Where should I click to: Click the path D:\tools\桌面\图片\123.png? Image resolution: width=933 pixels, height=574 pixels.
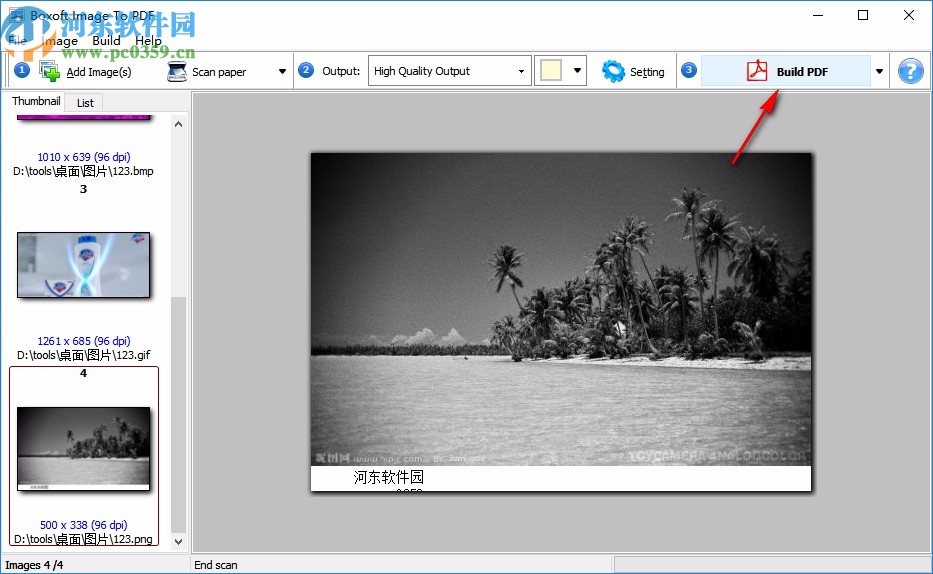click(x=83, y=539)
